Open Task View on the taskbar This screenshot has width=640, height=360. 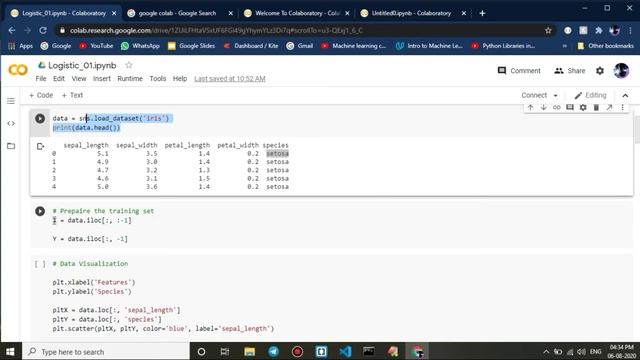[x=224, y=352]
